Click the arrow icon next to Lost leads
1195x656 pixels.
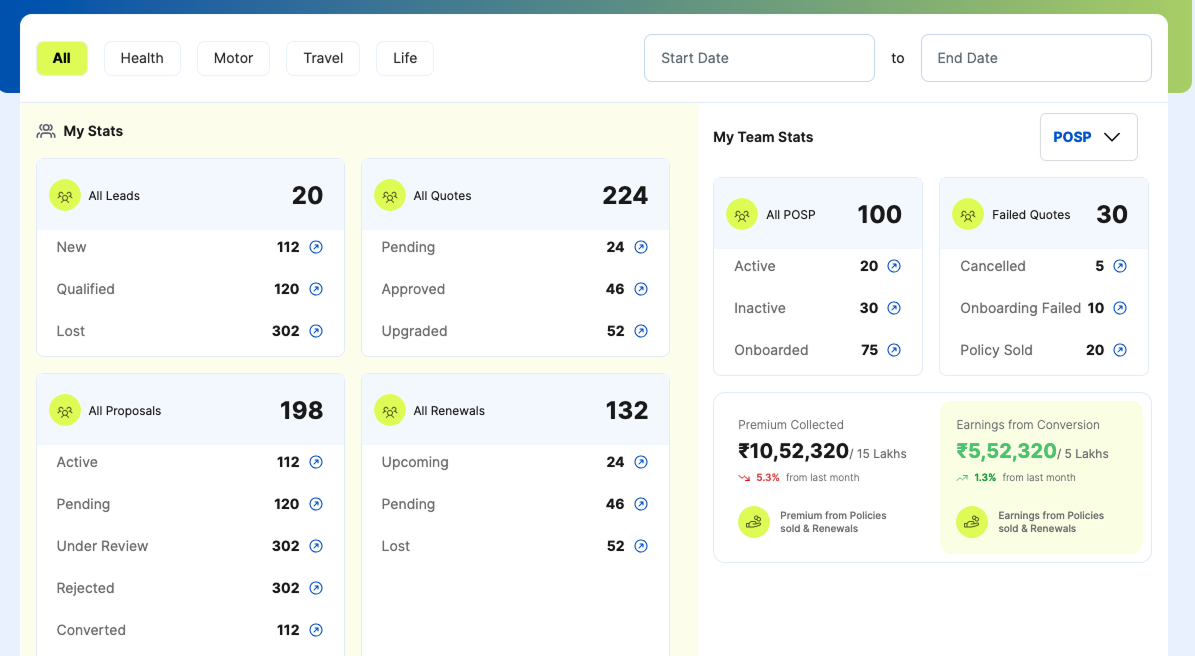[316, 331]
